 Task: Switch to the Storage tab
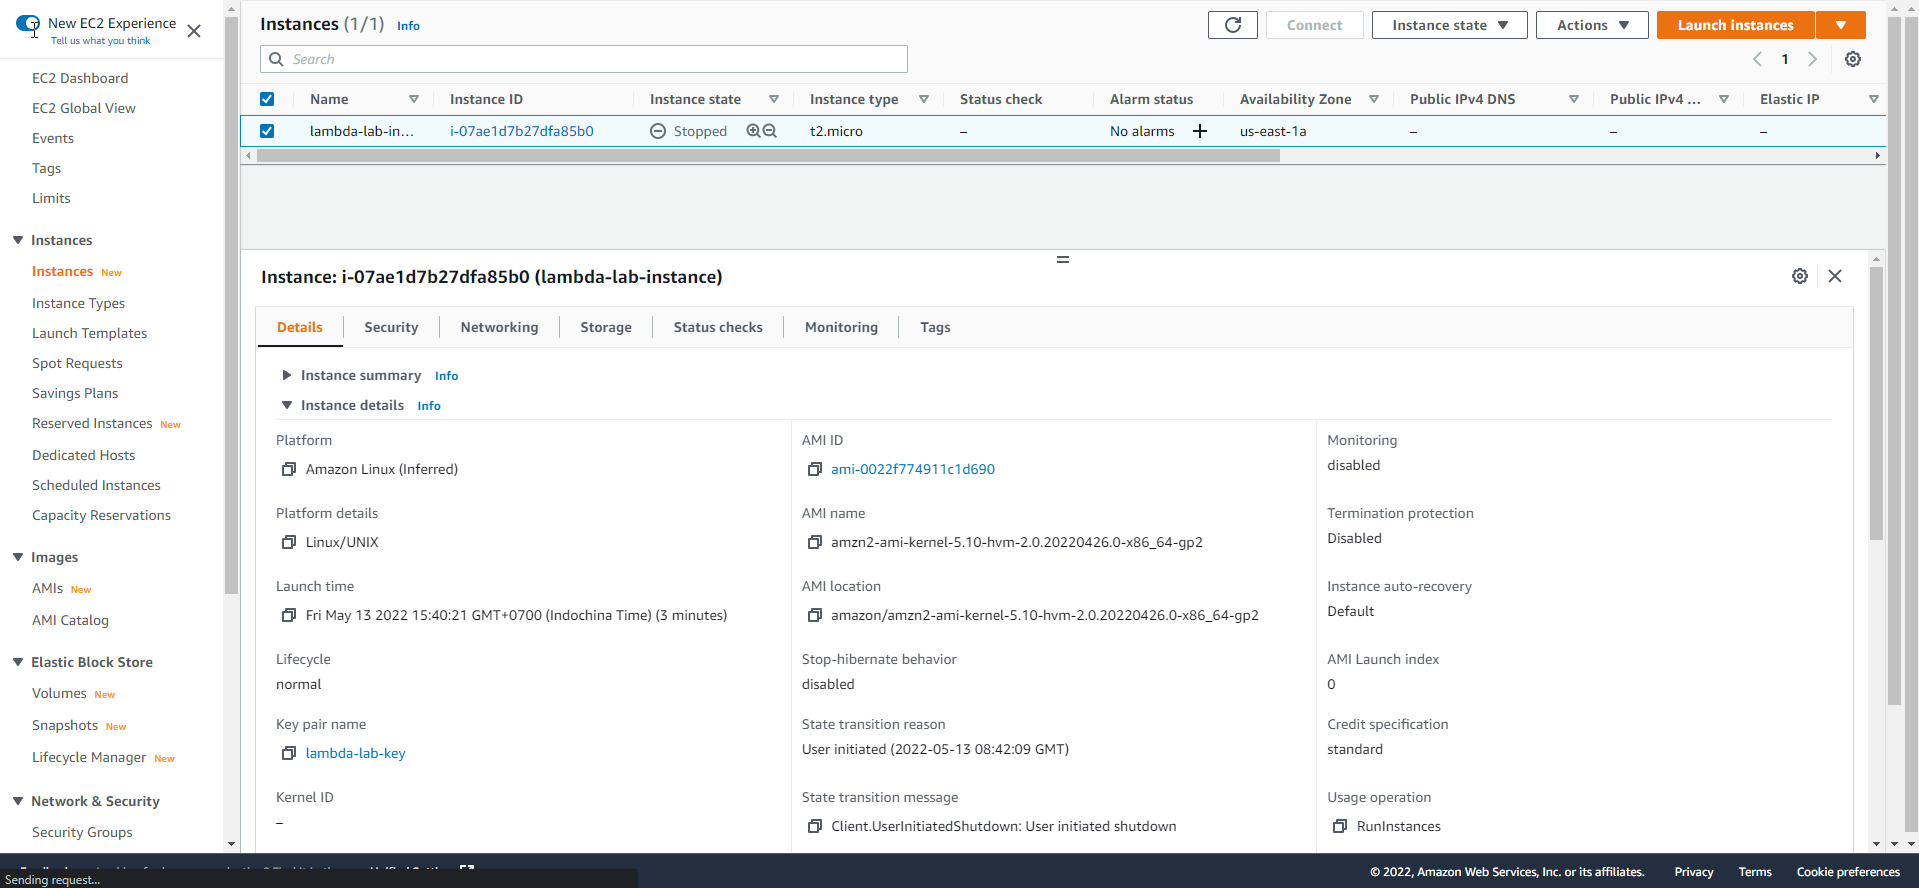pos(606,327)
